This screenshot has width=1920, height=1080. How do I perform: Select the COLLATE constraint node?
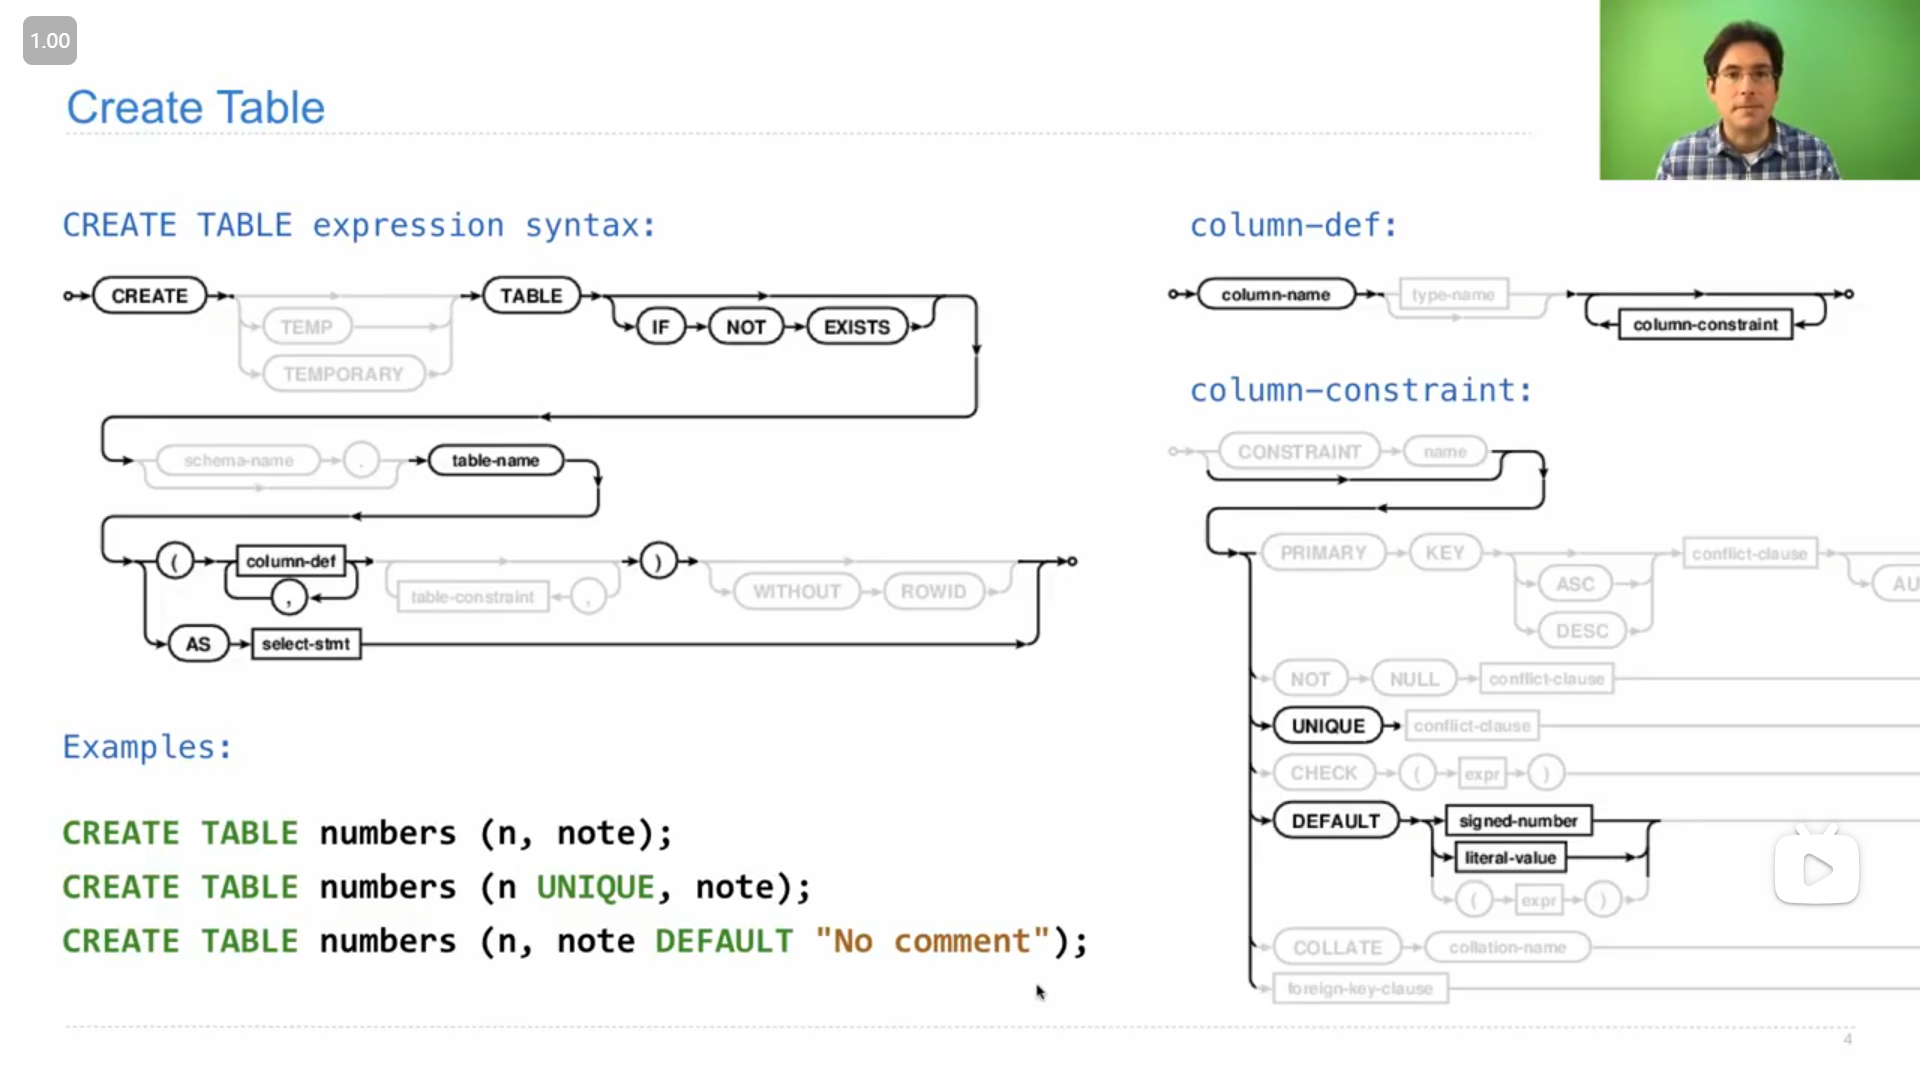click(x=1335, y=947)
